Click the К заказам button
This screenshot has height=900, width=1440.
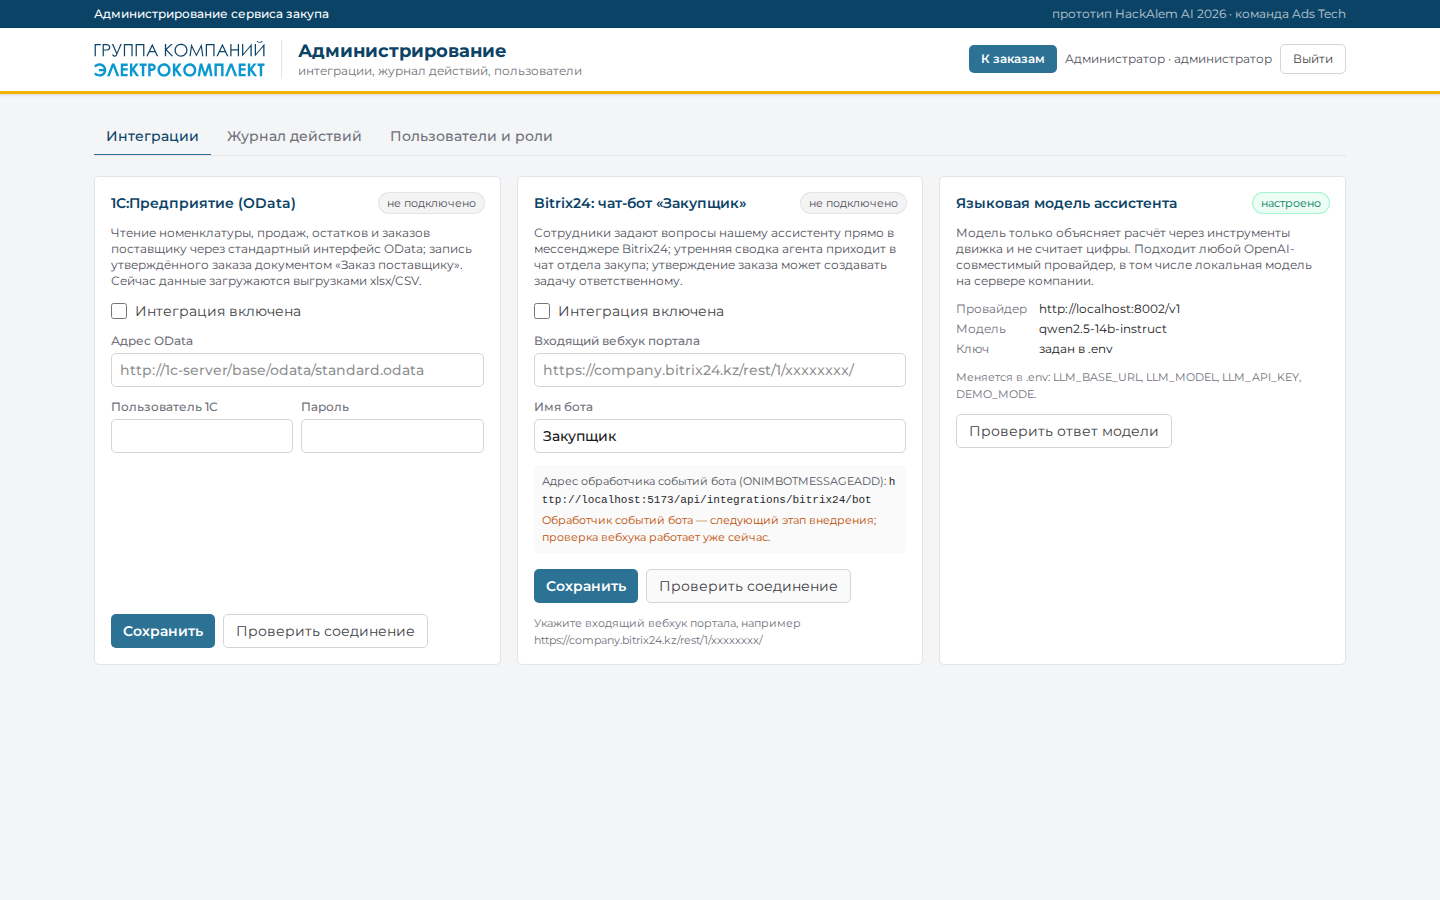pyautogui.click(x=1012, y=59)
